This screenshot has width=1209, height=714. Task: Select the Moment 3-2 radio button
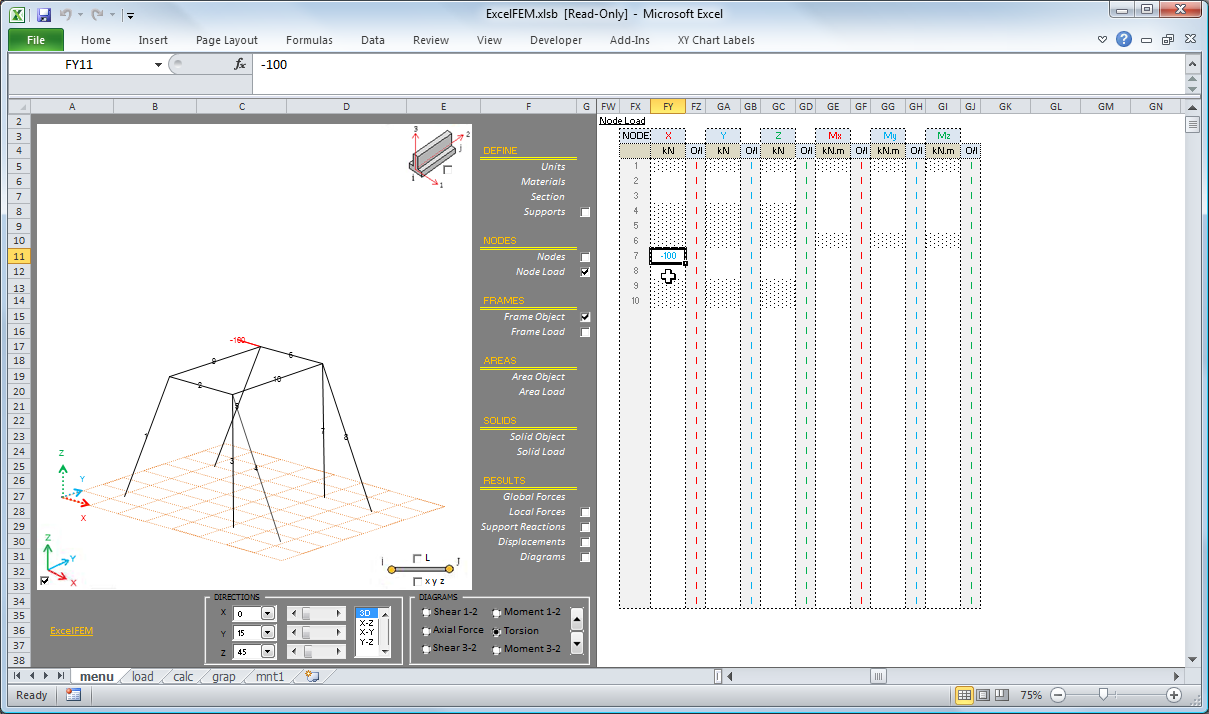[x=497, y=649]
